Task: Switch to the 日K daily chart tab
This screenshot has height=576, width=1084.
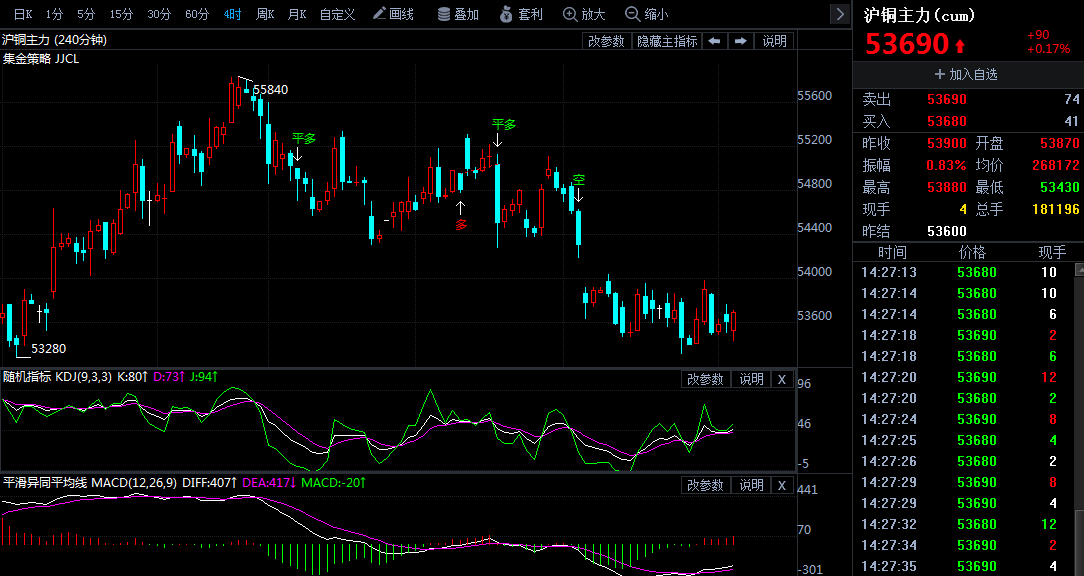Action: click(22, 14)
